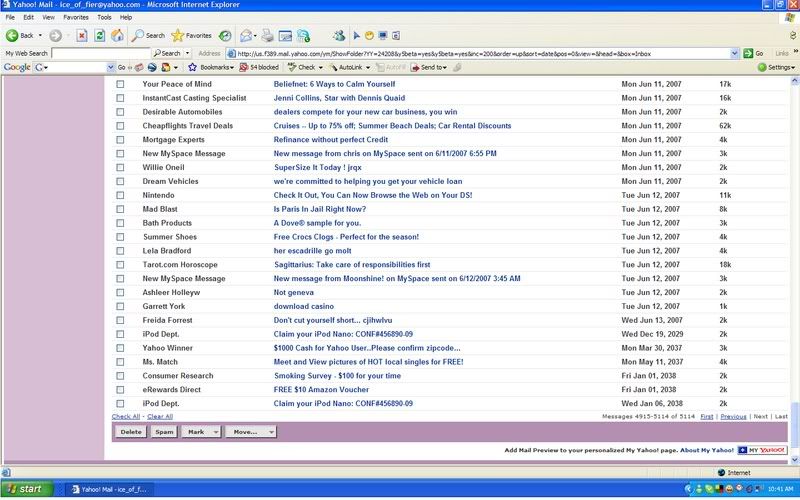
Task: Tick the Yahoo Winner email checkbox
Action: coord(120,348)
